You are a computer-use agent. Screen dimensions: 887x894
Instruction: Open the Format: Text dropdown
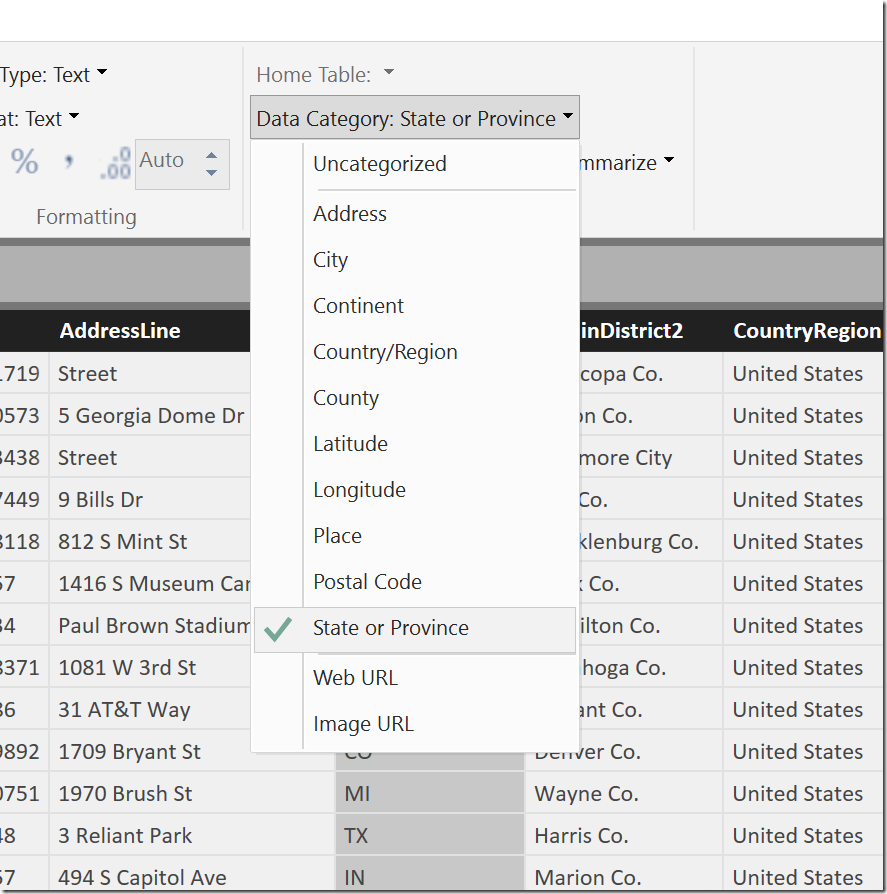point(39,119)
